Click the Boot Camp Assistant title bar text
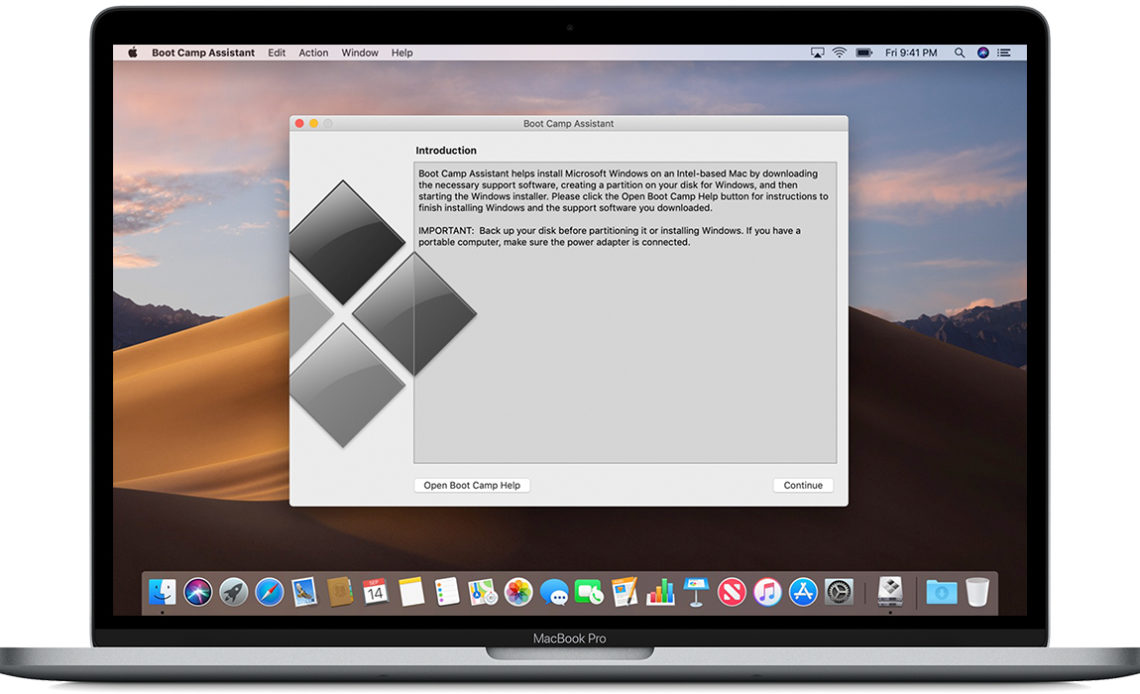 click(x=569, y=124)
